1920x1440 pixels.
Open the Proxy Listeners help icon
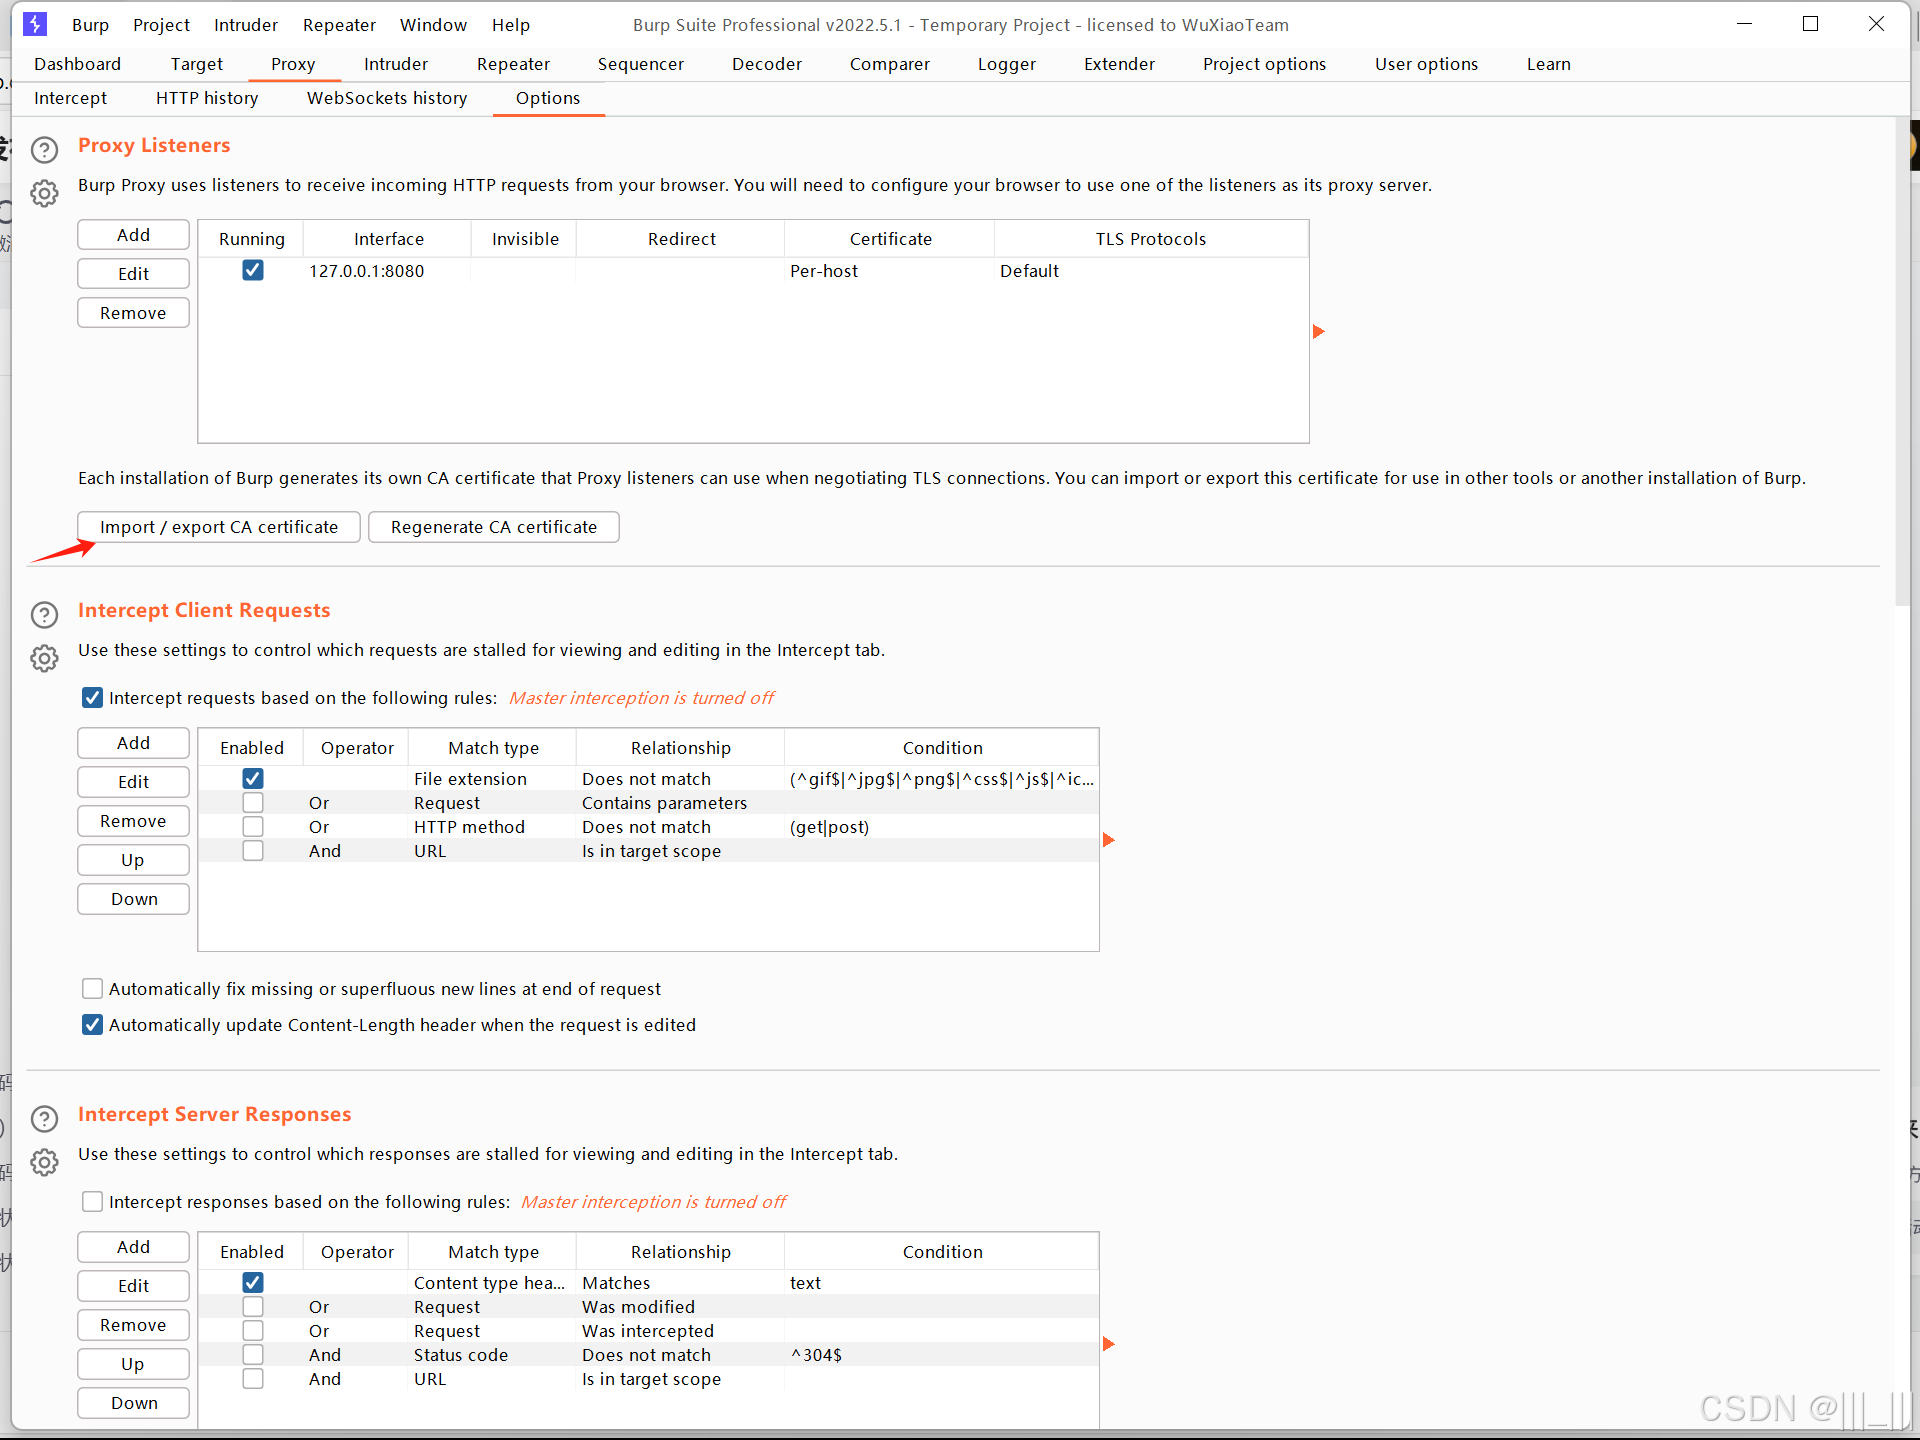coord(44,150)
